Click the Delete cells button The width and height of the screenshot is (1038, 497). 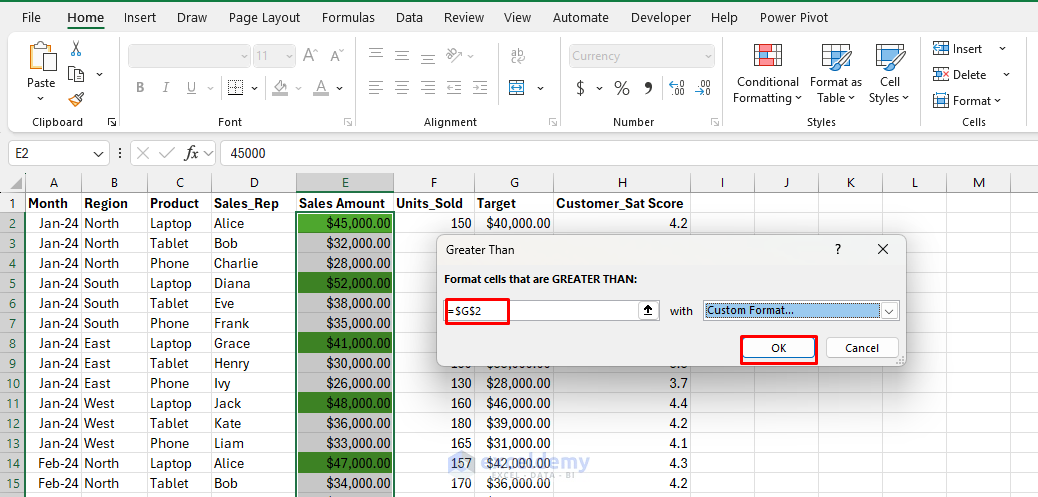(959, 75)
